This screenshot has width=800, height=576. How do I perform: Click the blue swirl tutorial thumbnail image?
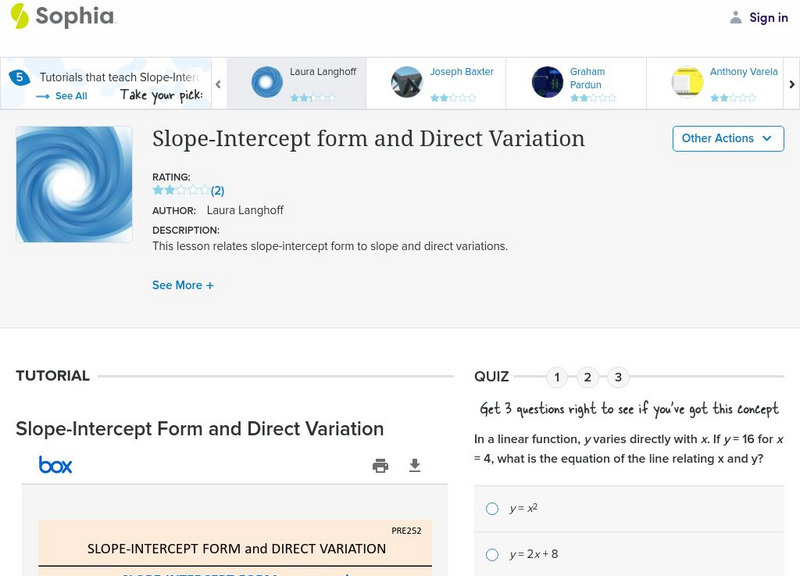point(74,184)
